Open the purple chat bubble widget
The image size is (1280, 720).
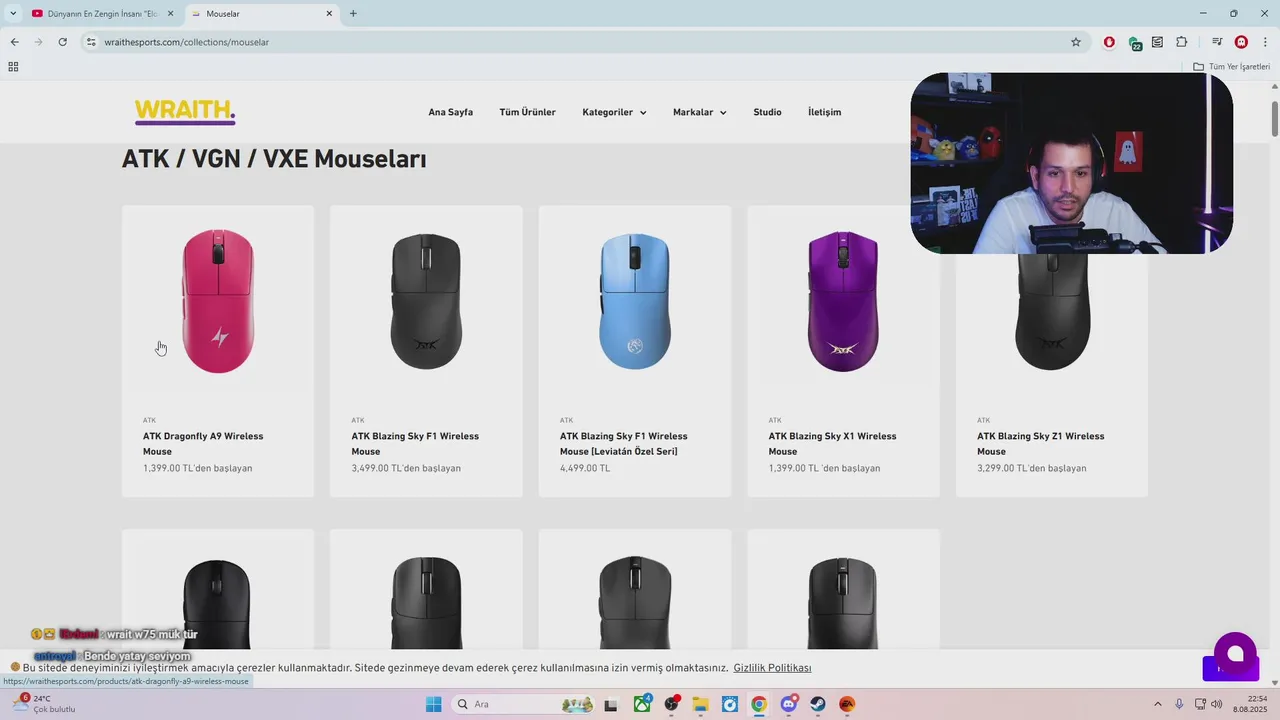pos(1235,653)
